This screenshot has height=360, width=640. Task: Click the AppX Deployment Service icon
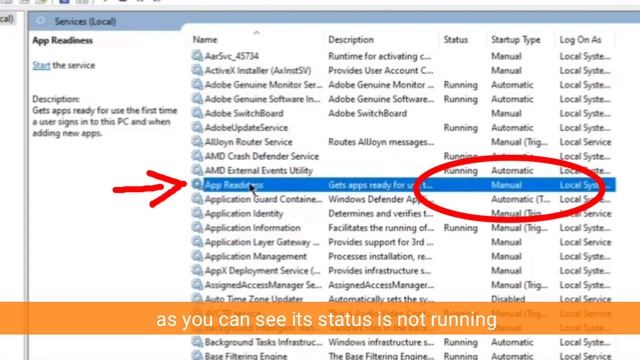coord(197,270)
